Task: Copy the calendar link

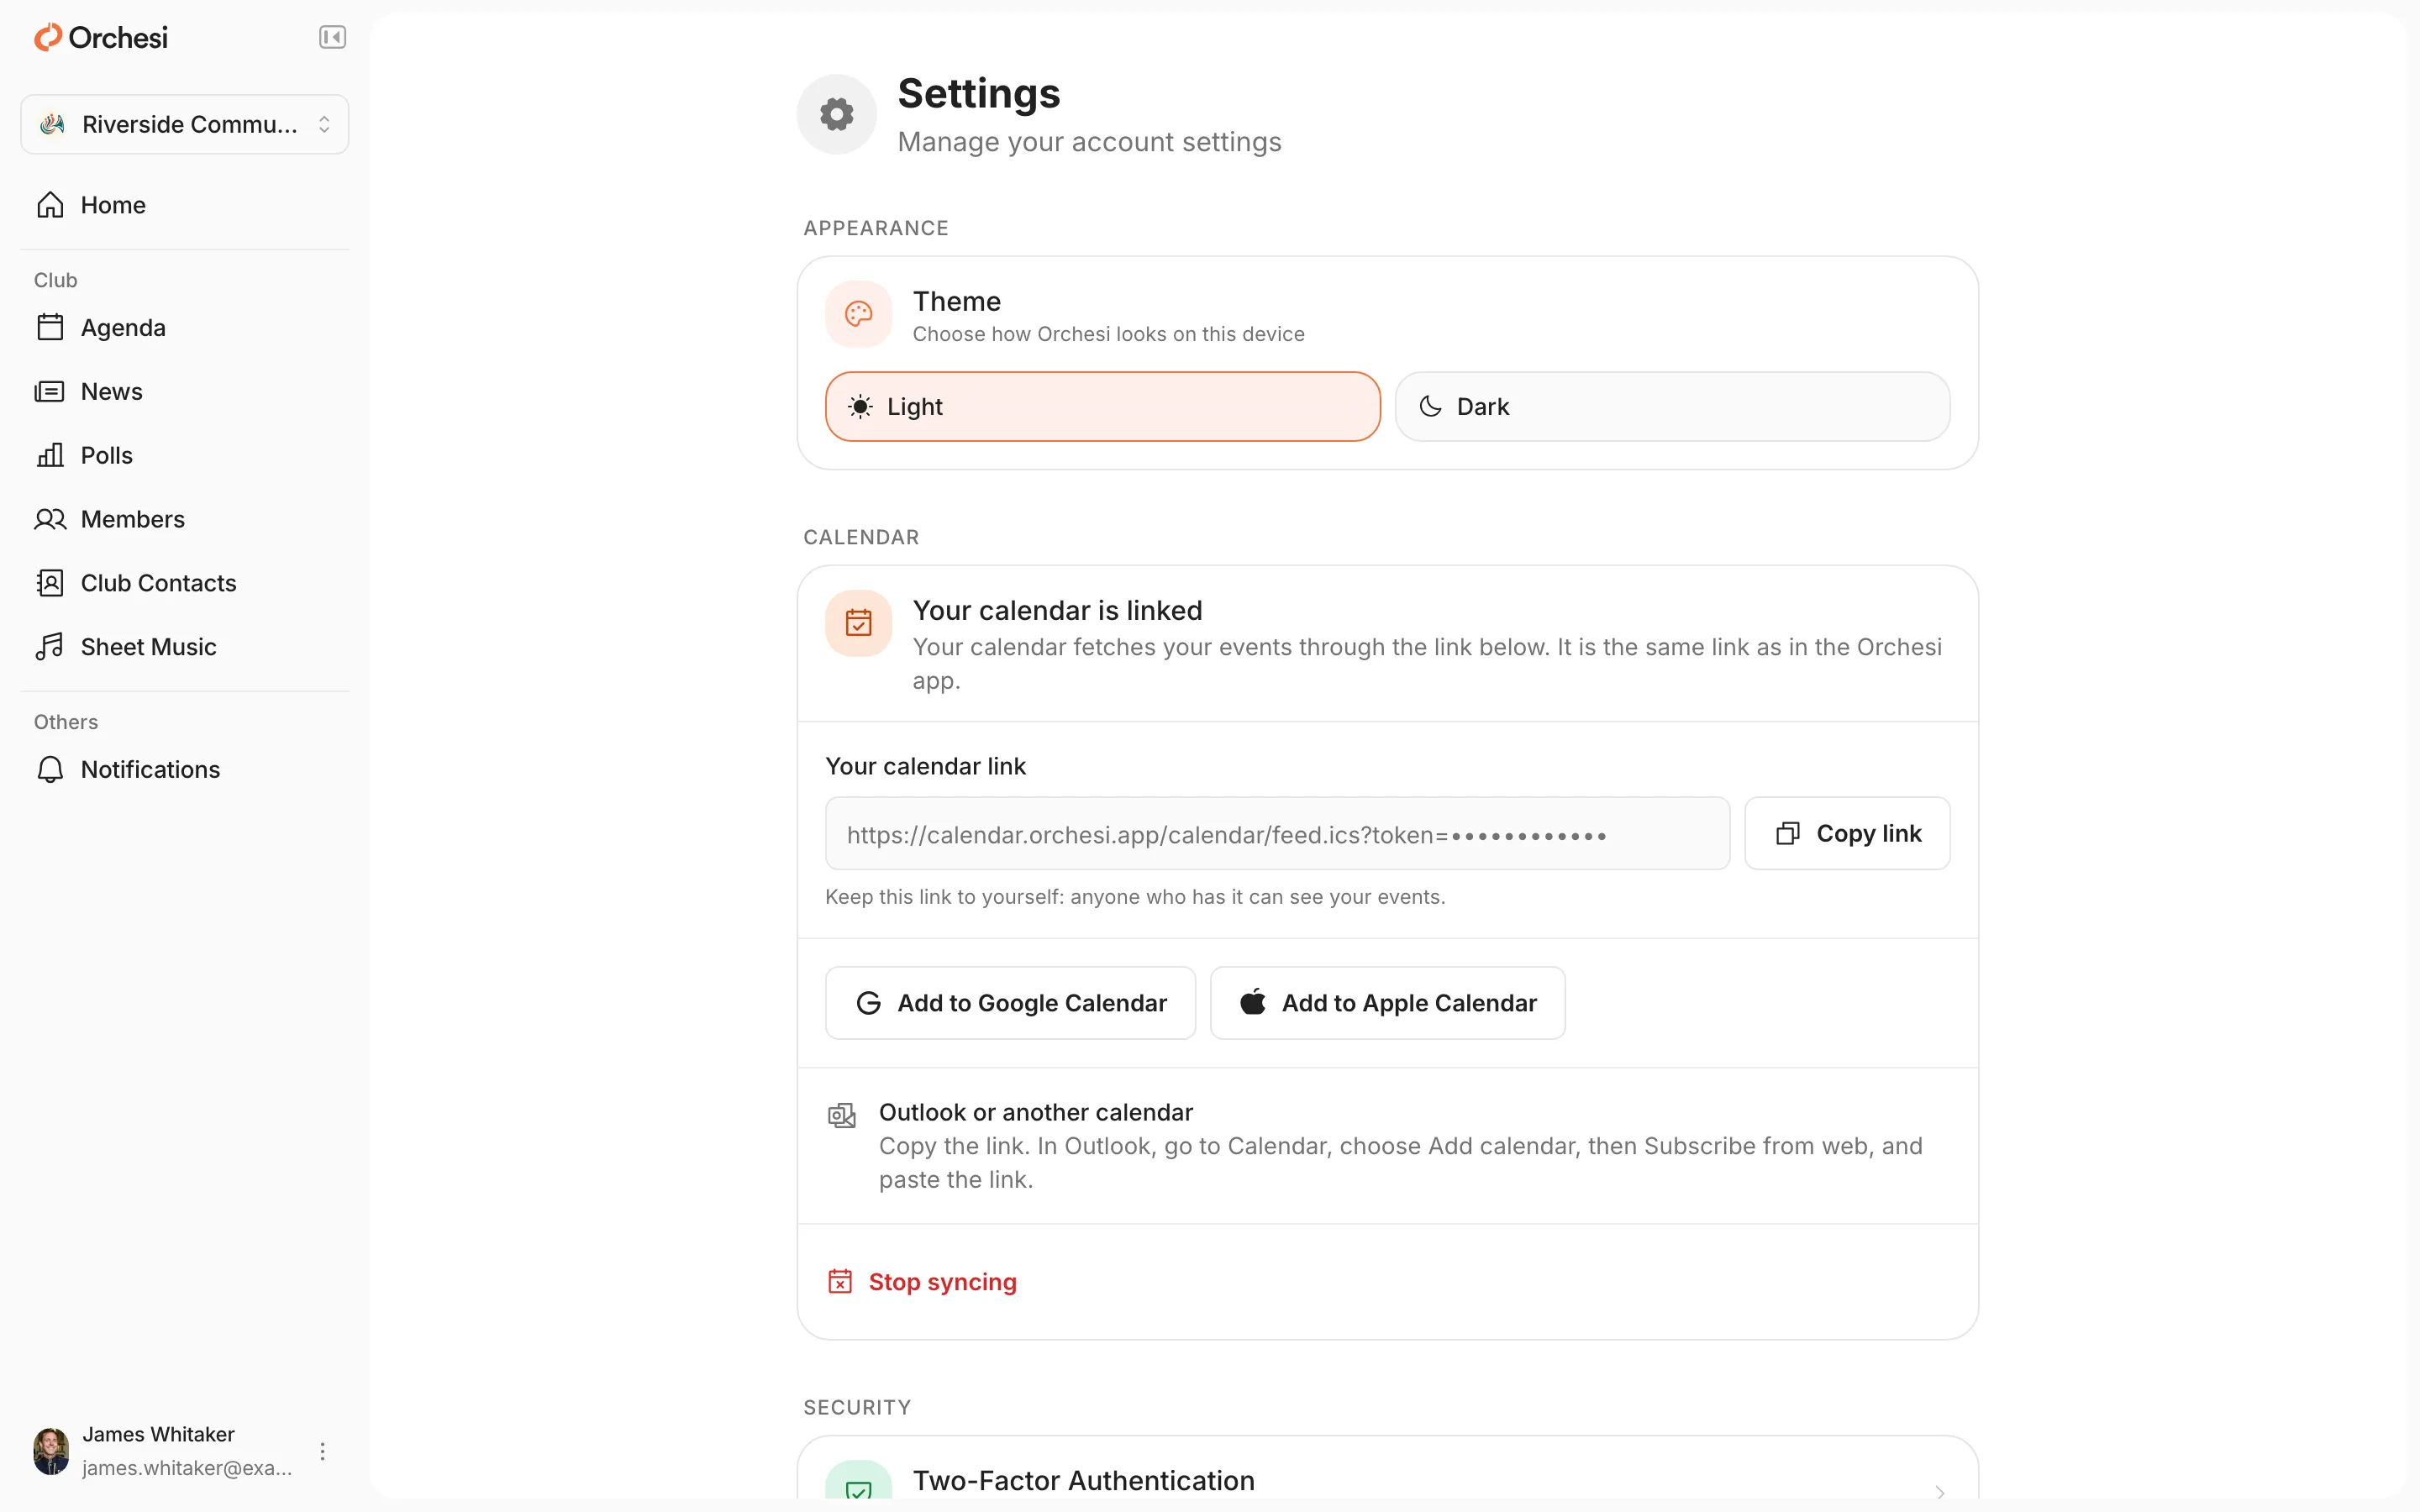Action: pos(1847,834)
